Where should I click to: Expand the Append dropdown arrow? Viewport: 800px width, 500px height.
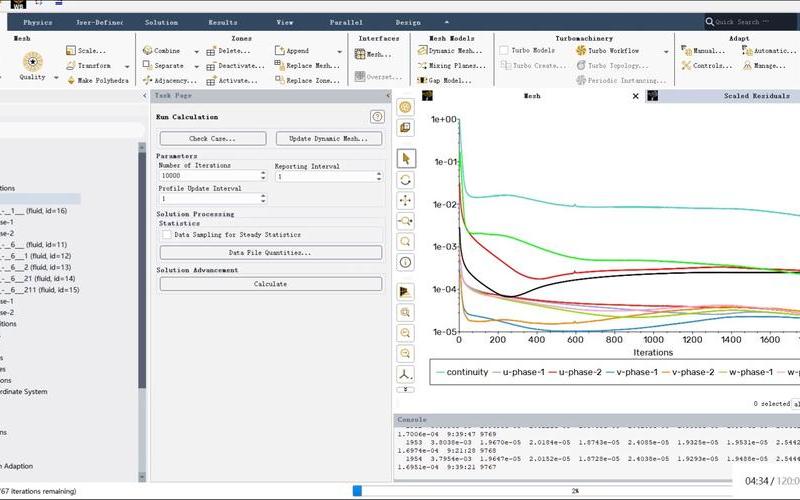tap(340, 52)
